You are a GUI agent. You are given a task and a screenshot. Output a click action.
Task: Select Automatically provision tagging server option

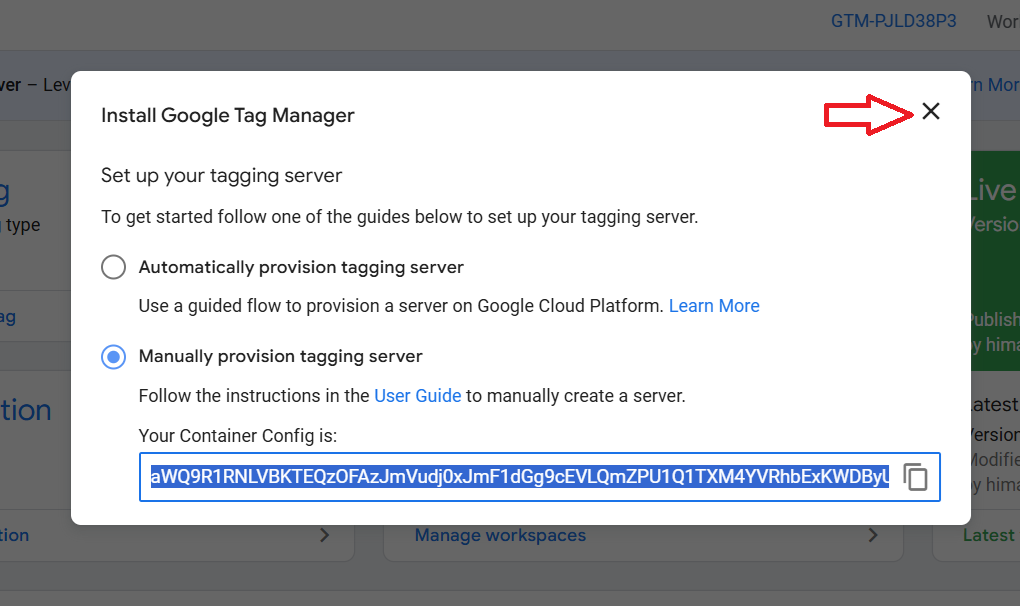(x=113, y=267)
